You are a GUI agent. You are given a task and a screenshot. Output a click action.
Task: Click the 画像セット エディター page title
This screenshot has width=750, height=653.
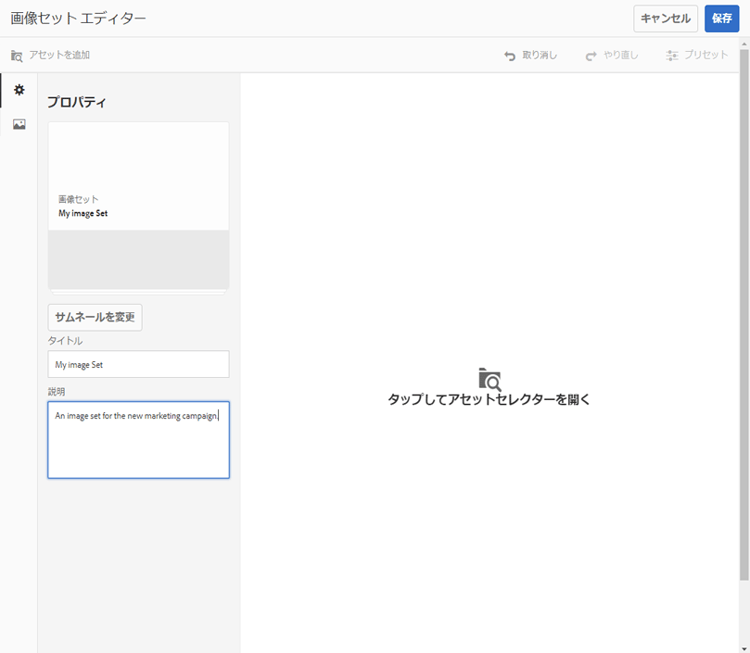78,19
